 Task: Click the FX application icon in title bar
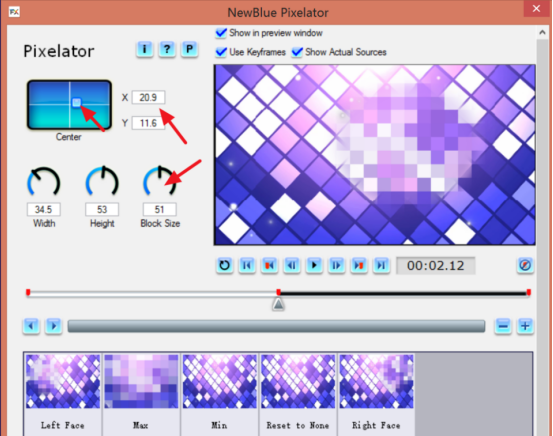click(x=14, y=12)
